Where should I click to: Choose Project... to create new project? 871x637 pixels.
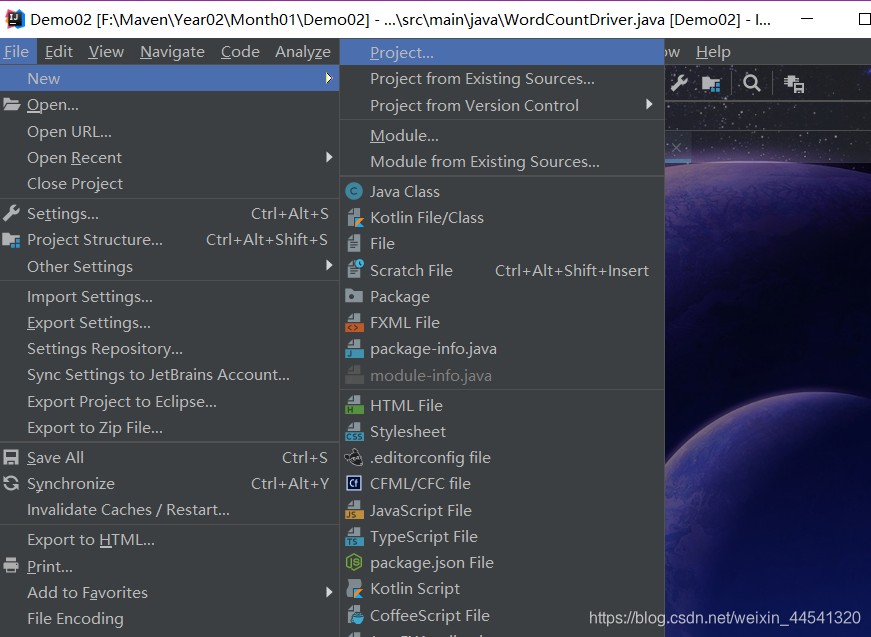[502, 52]
